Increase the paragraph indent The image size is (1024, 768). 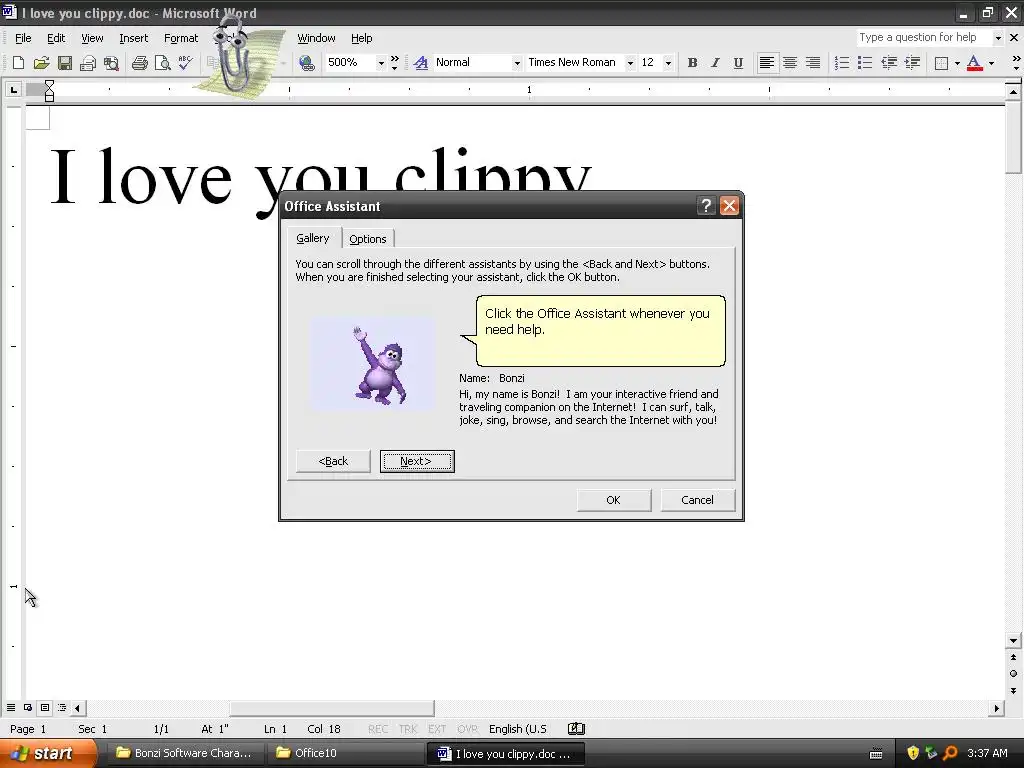(x=912, y=63)
